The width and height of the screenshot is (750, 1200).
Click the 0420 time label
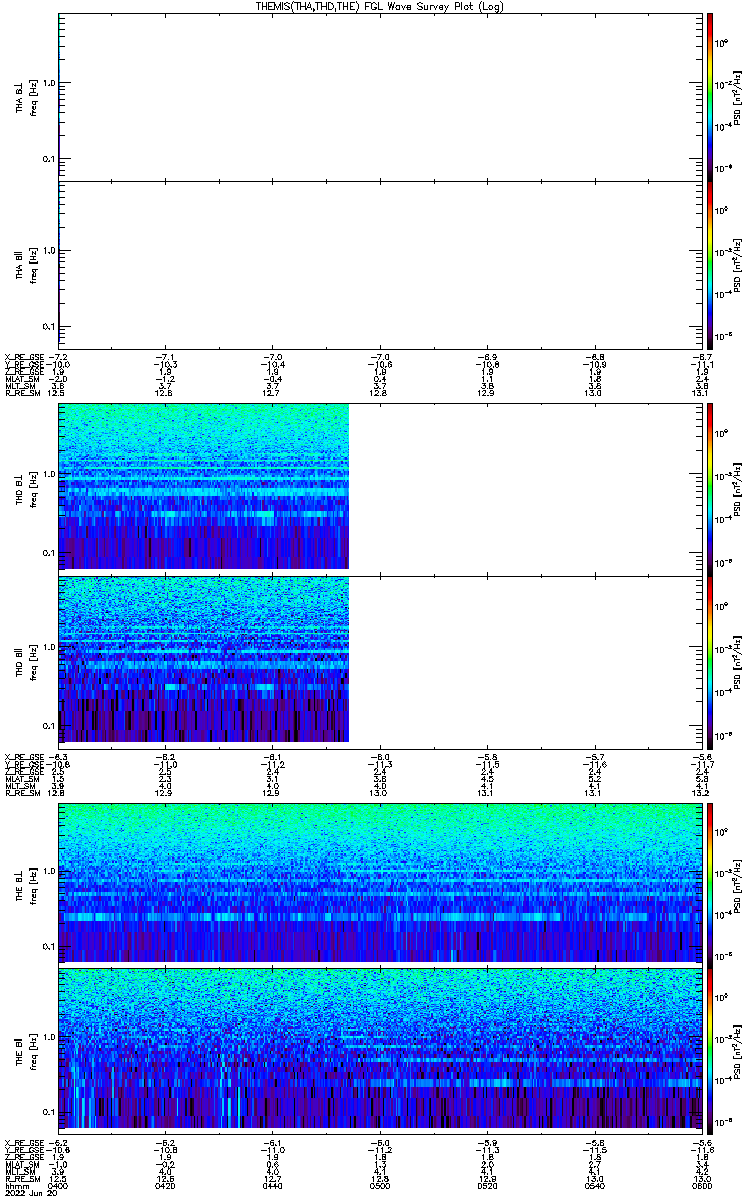click(166, 1185)
